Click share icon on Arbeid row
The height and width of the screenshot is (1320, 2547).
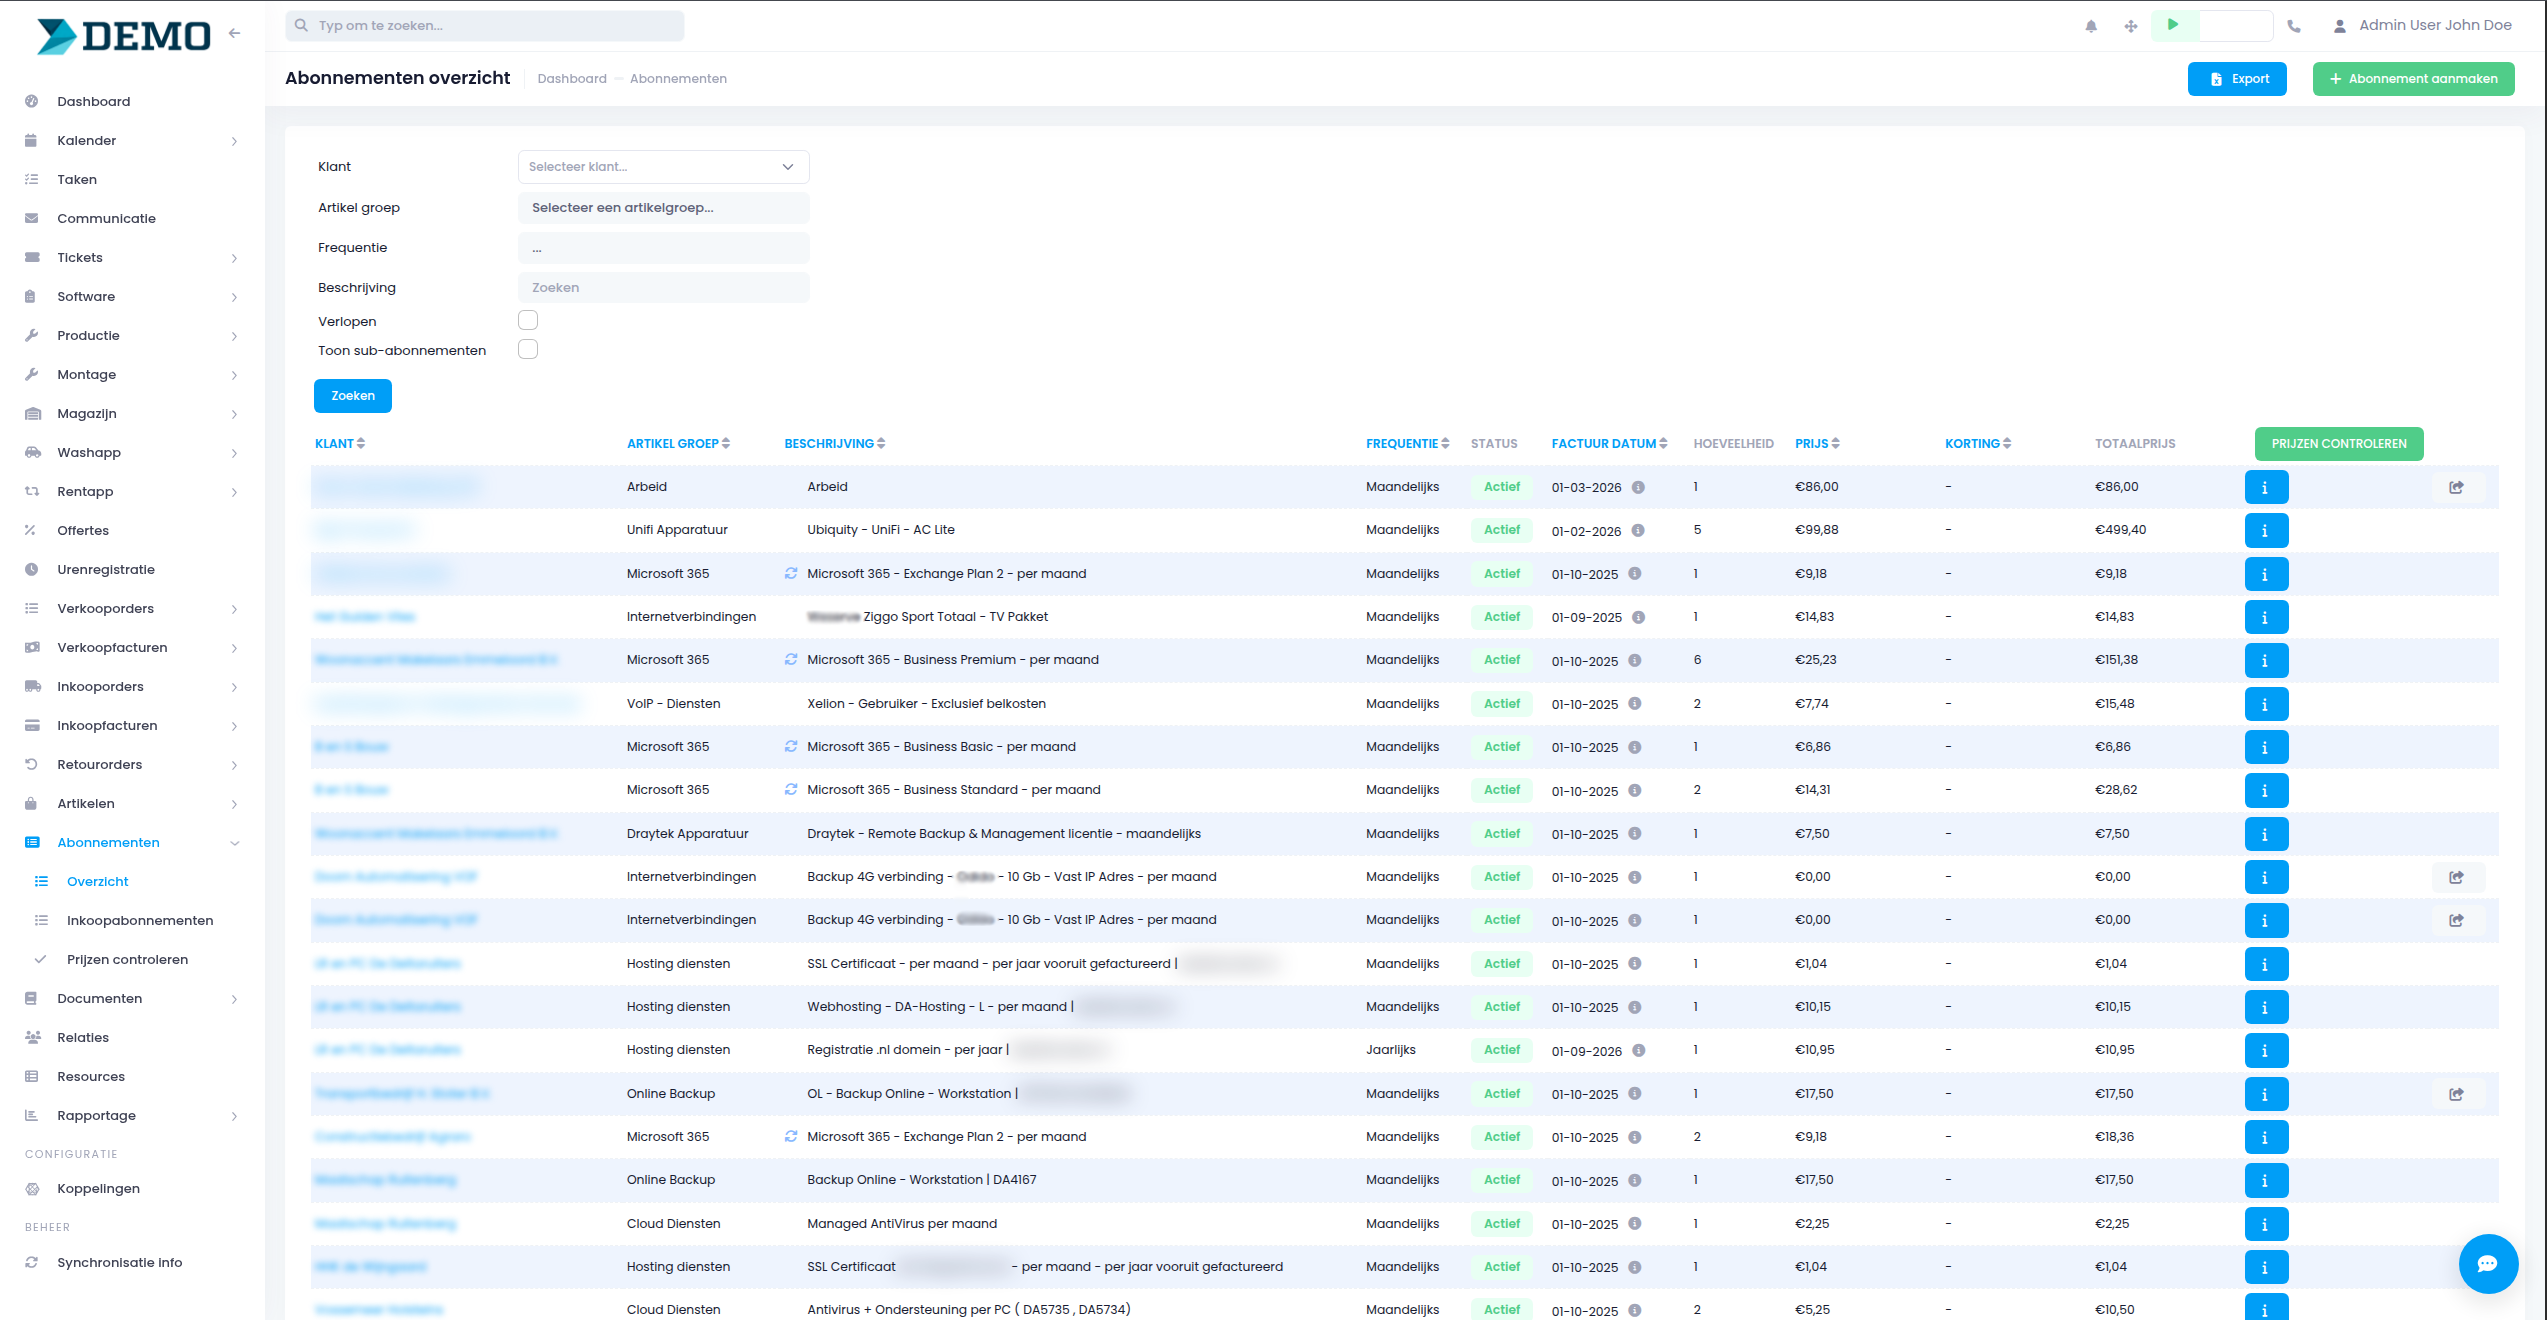point(2456,487)
